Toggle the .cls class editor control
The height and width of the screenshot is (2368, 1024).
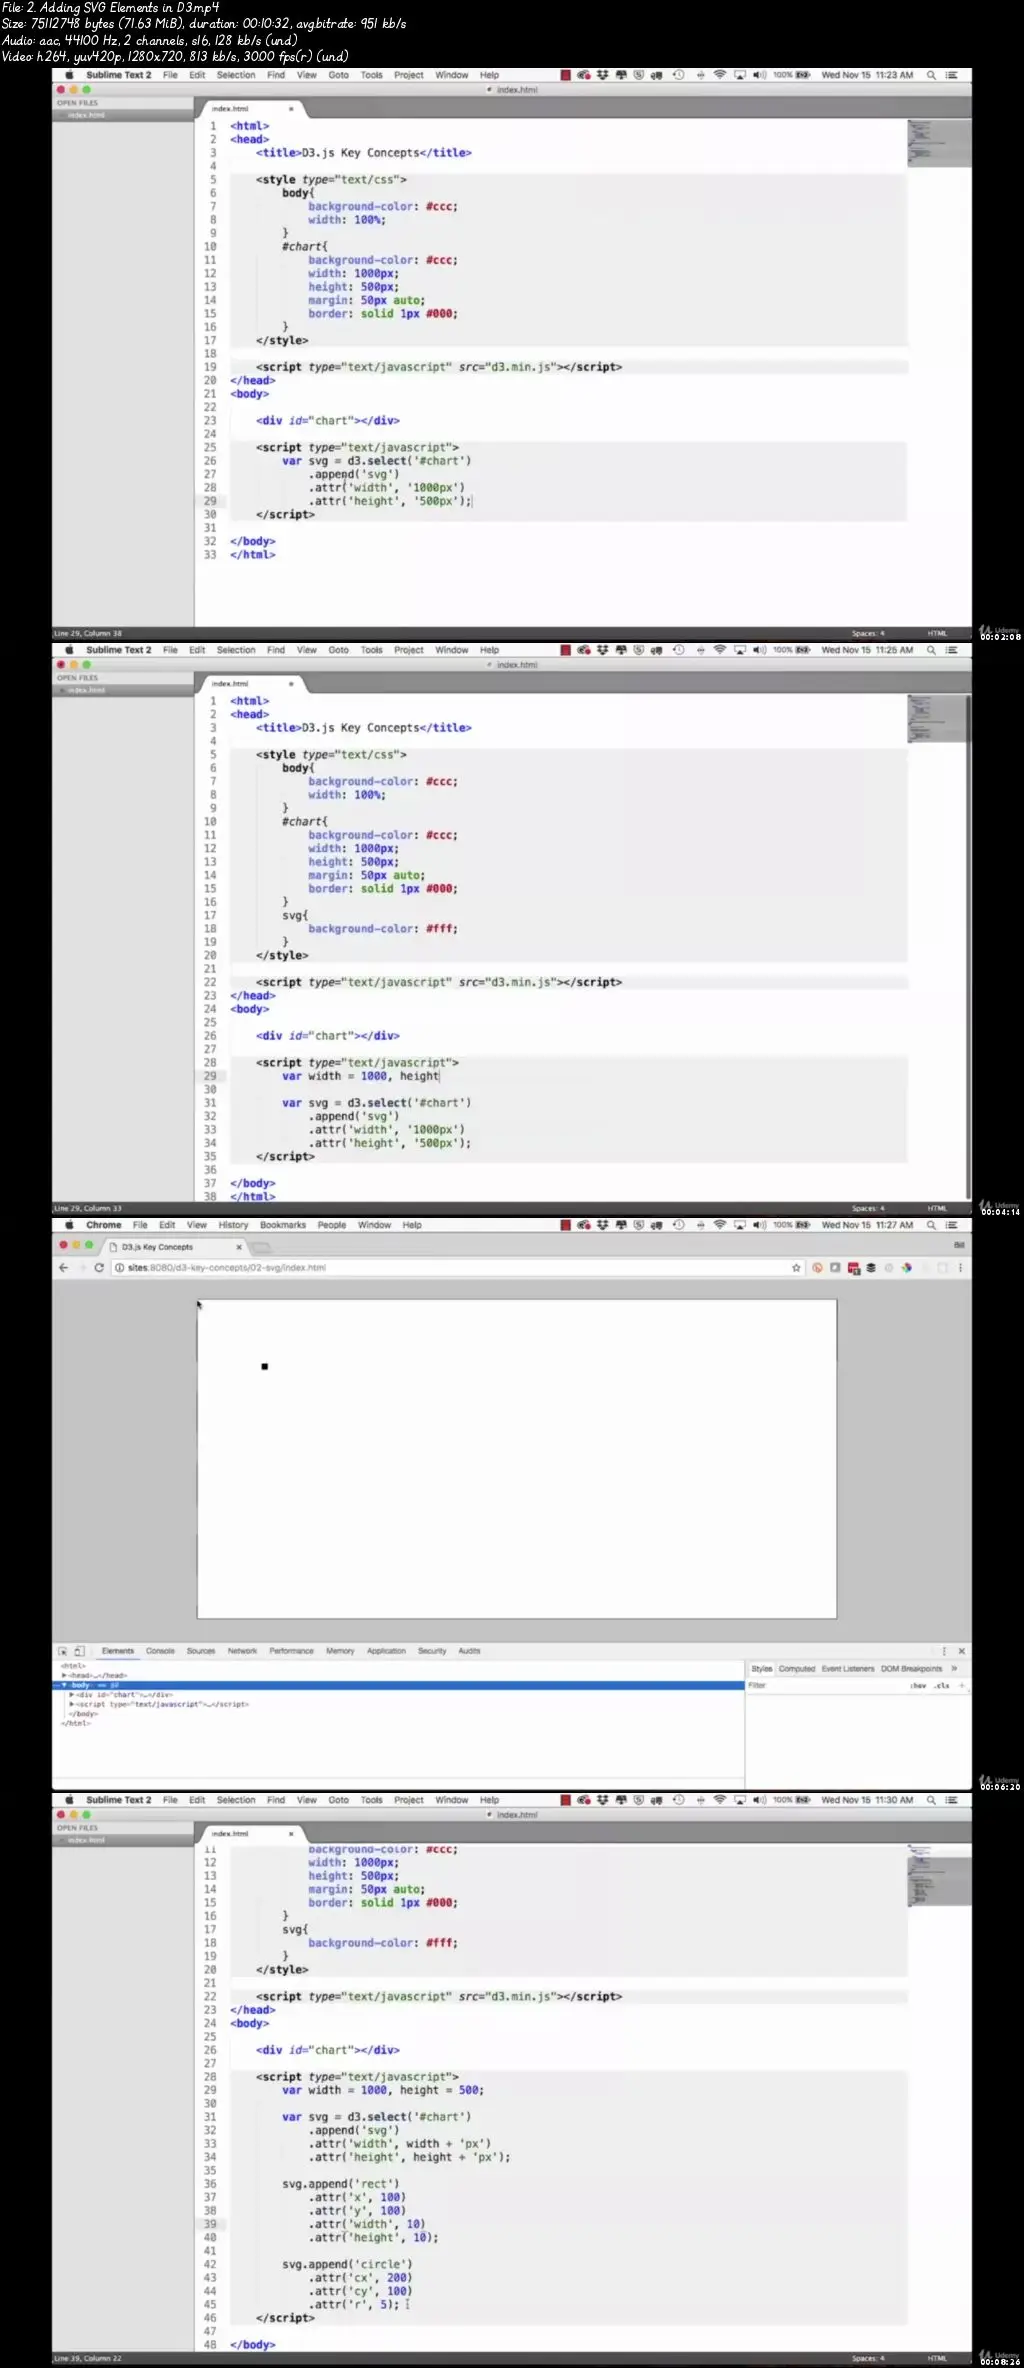(941, 1685)
